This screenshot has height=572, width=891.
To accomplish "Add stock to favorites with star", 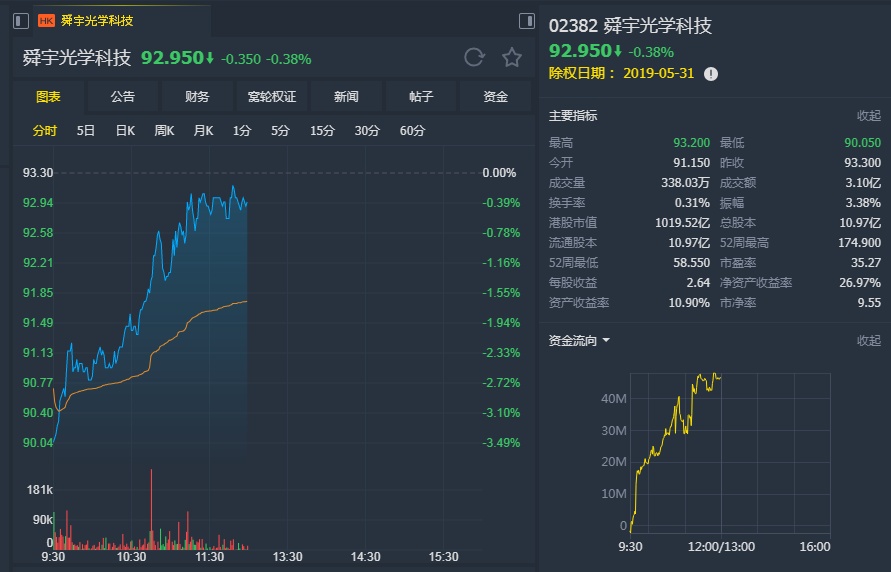I will (x=512, y=58).
